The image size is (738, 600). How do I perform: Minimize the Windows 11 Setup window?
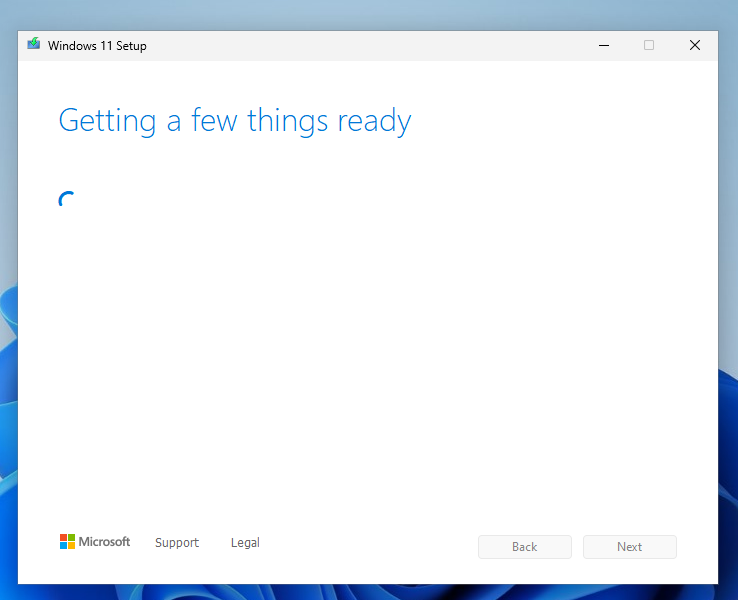[604, 46]
